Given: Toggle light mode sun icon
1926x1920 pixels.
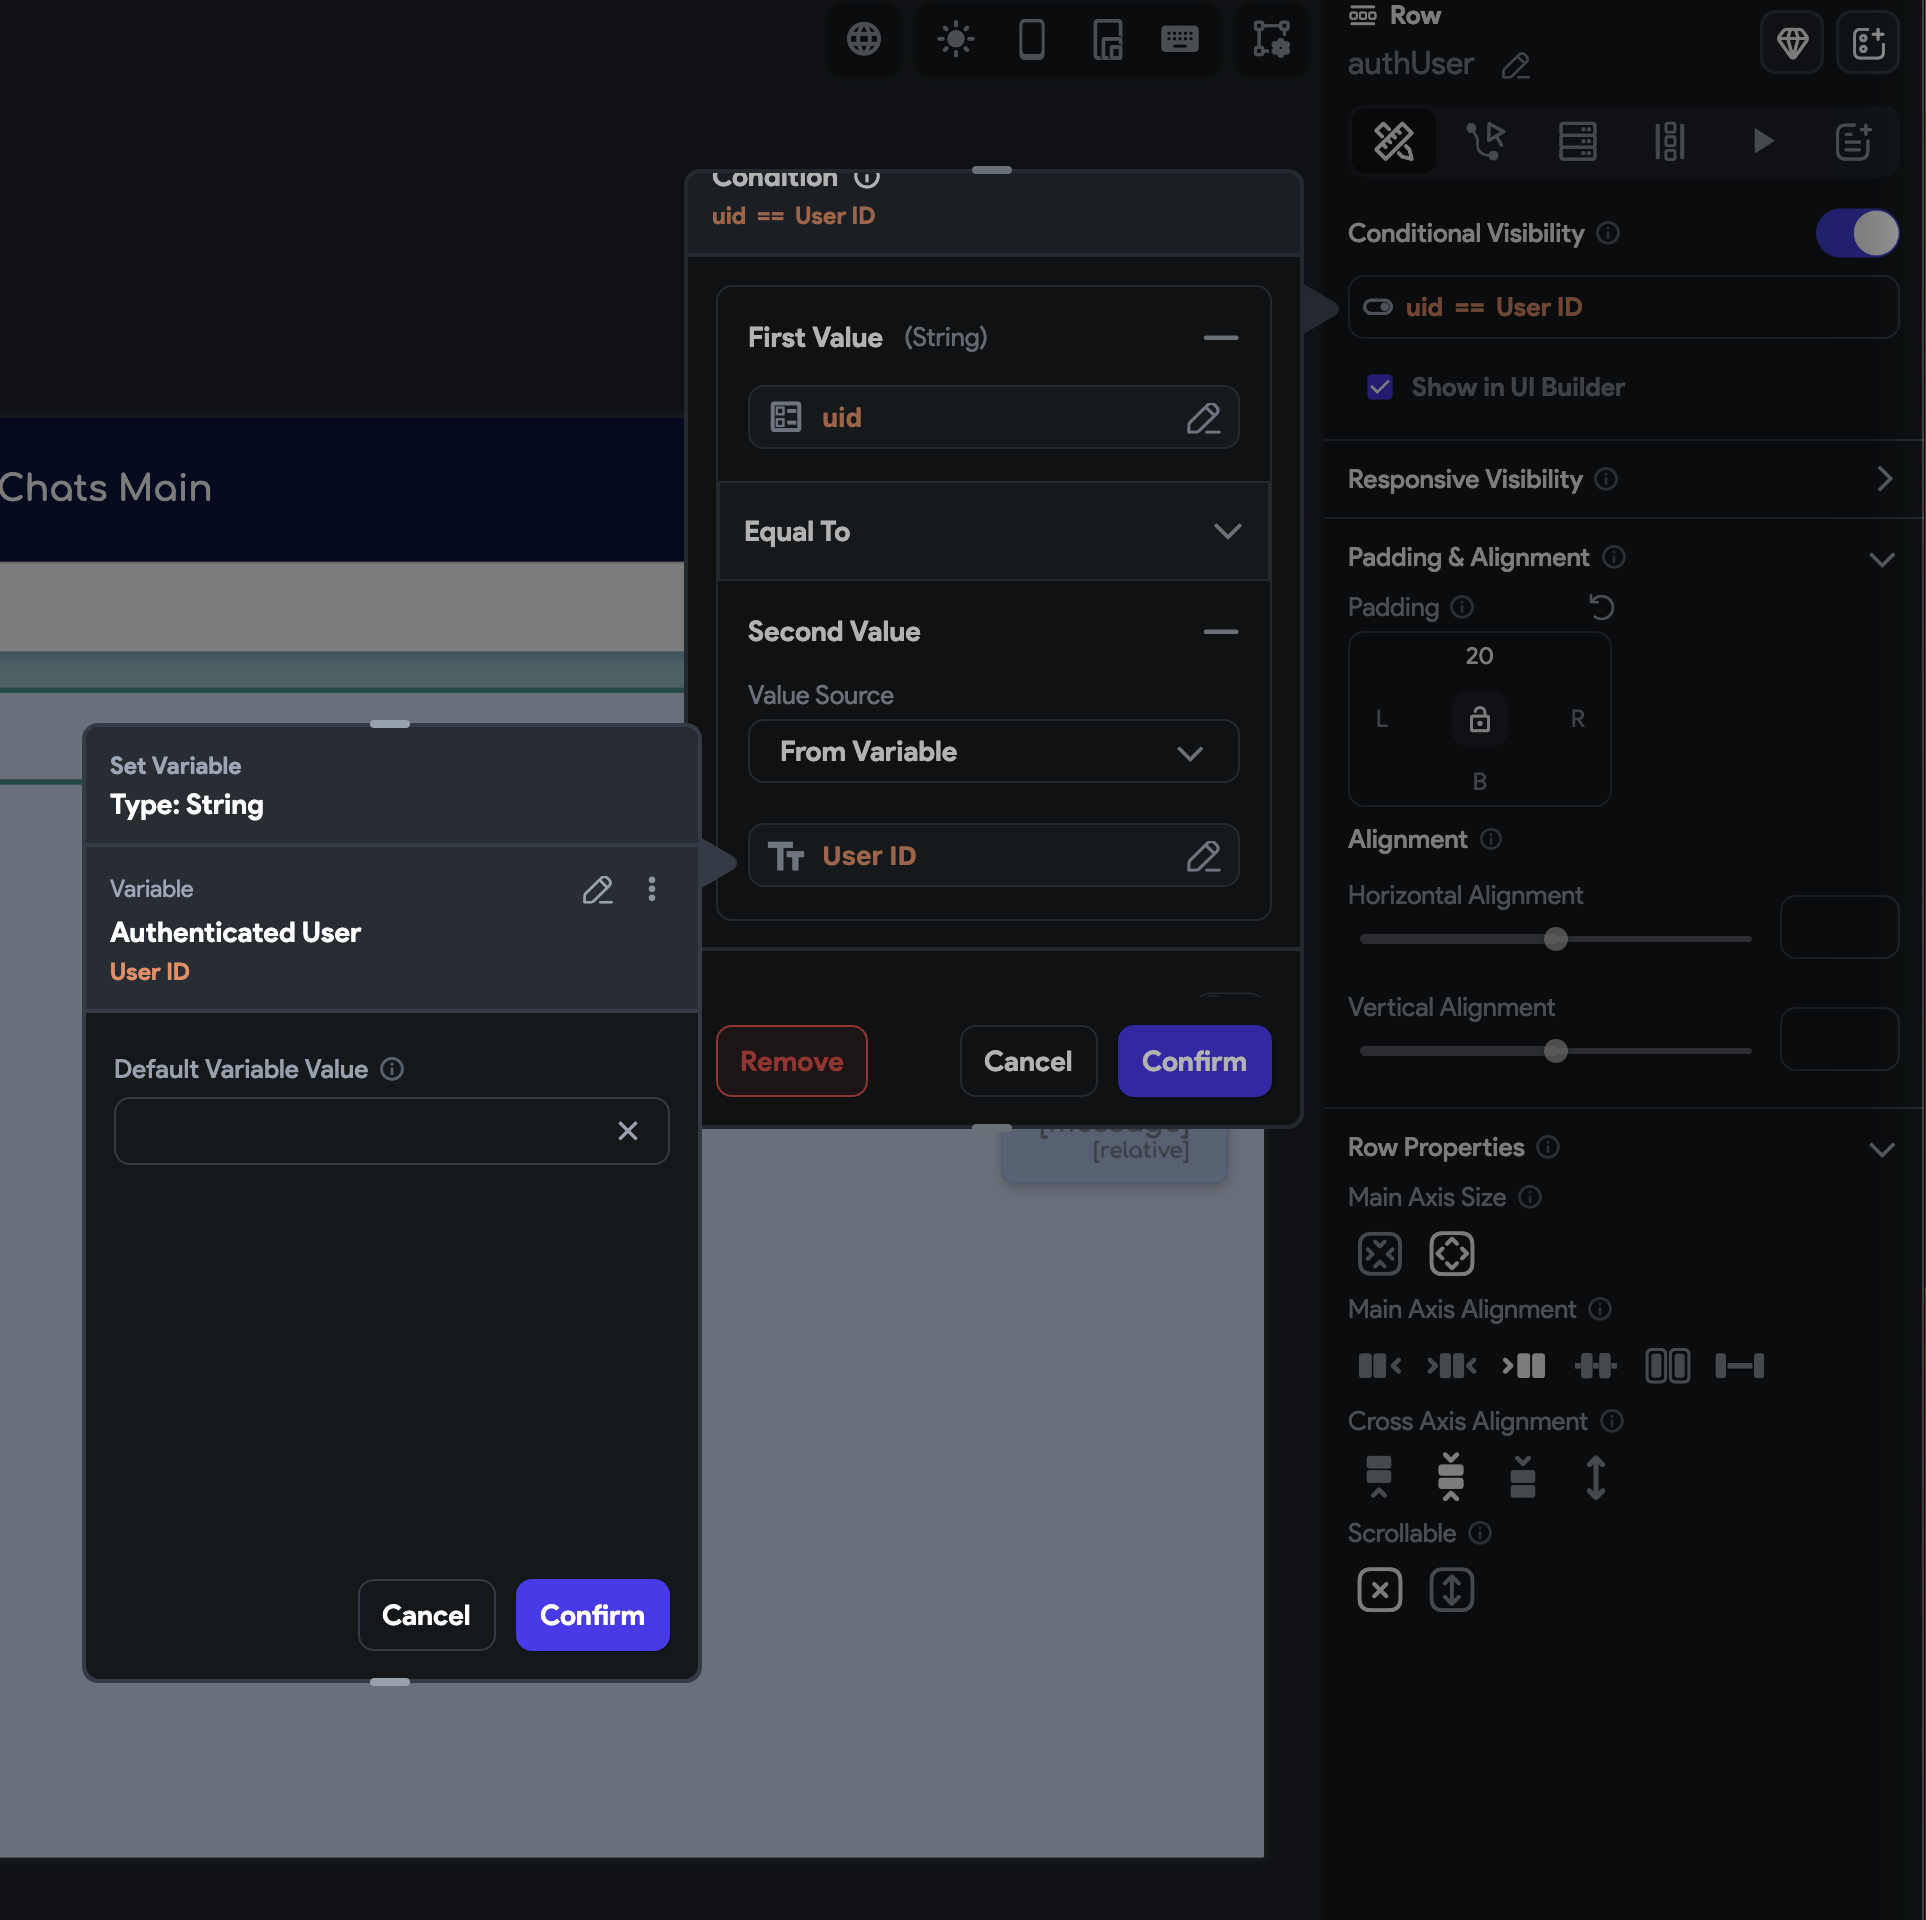Looking at the screenshot, I should click(955, 40).
